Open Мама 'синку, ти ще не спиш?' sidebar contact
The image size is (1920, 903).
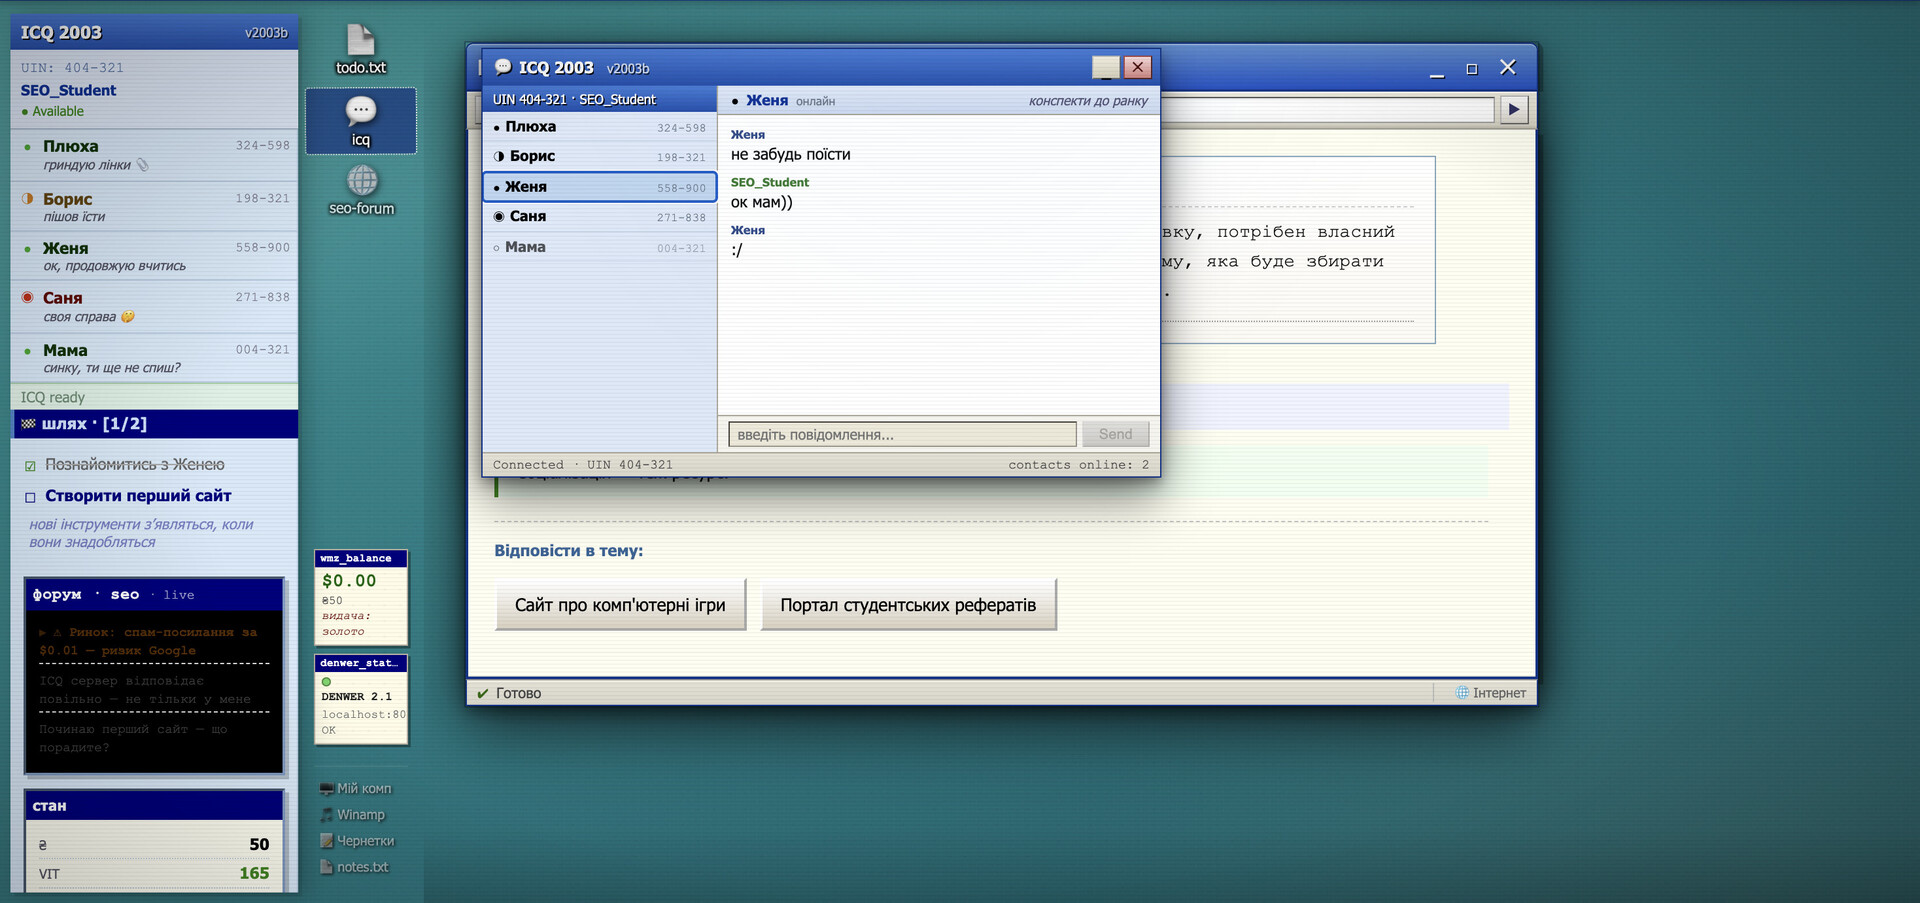coord(155,358)
